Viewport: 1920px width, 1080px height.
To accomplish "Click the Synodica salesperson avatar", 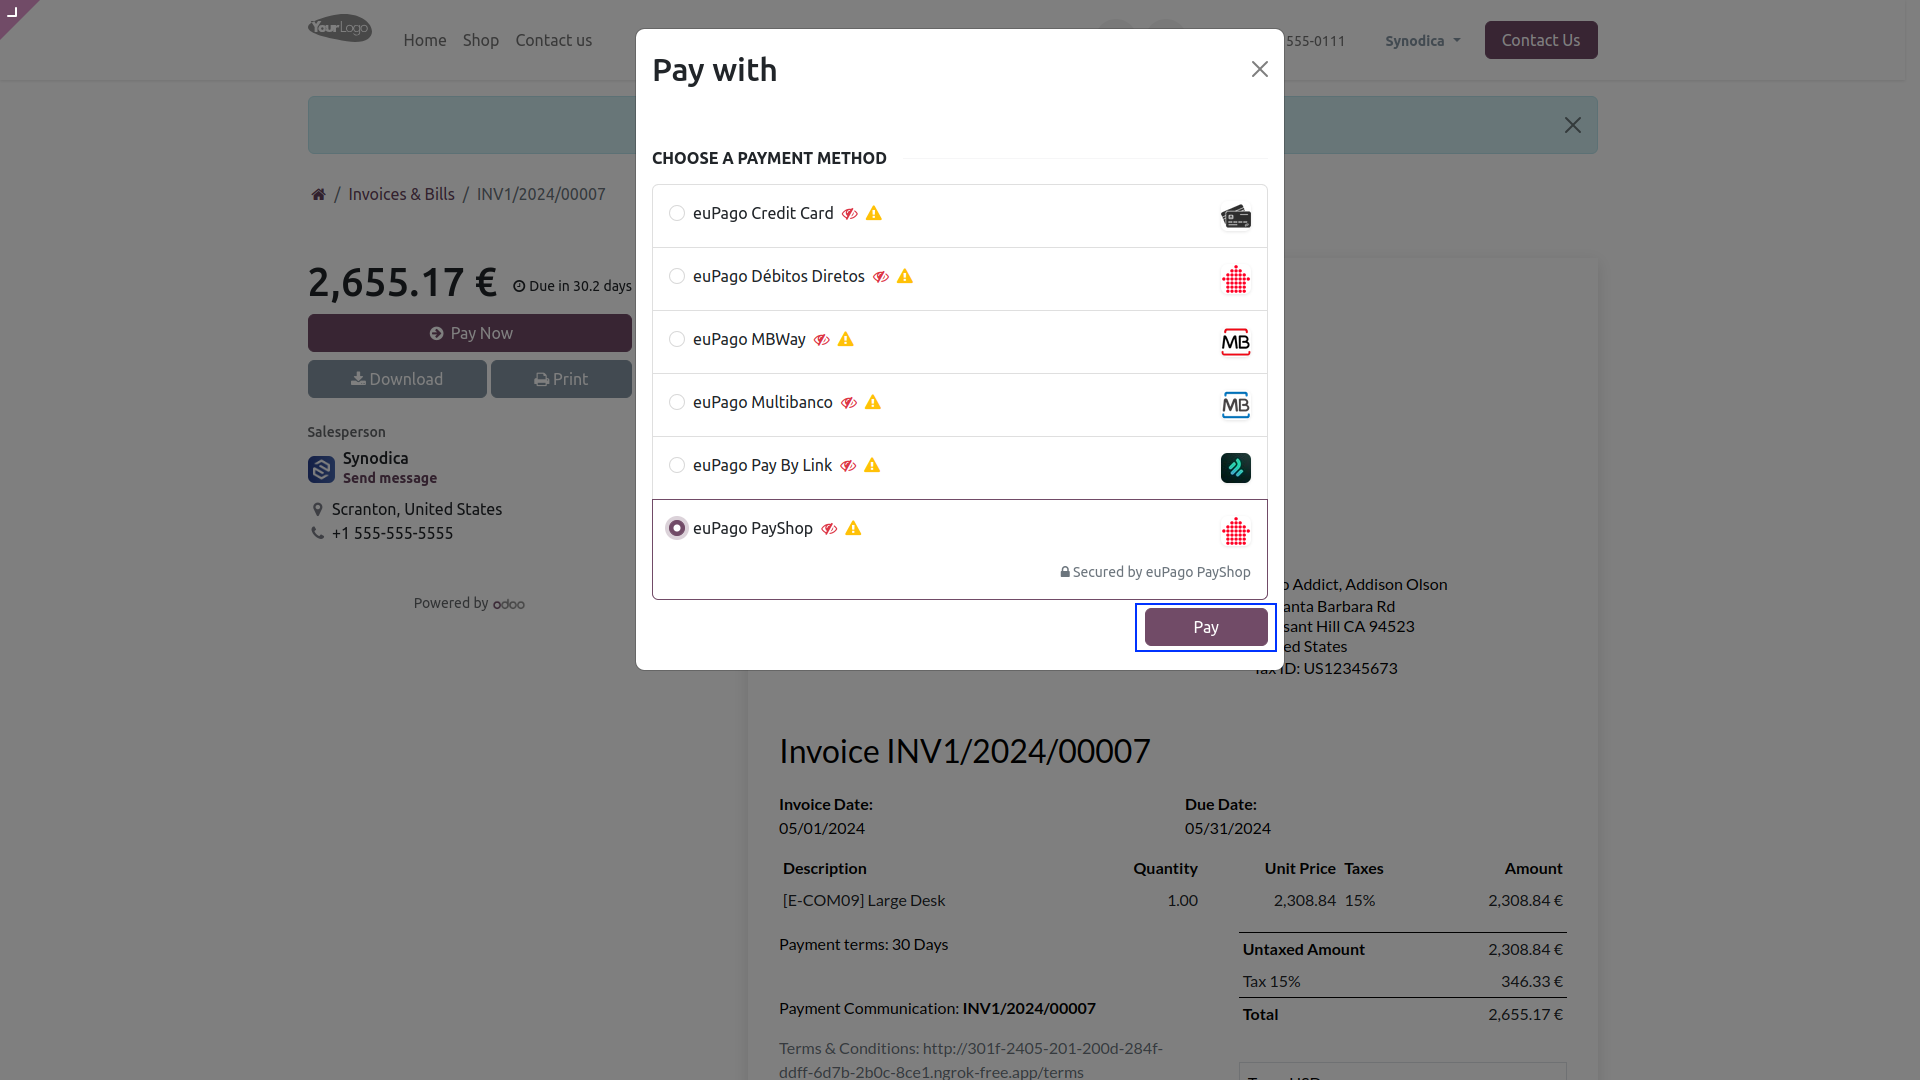I will click(321, 469).
